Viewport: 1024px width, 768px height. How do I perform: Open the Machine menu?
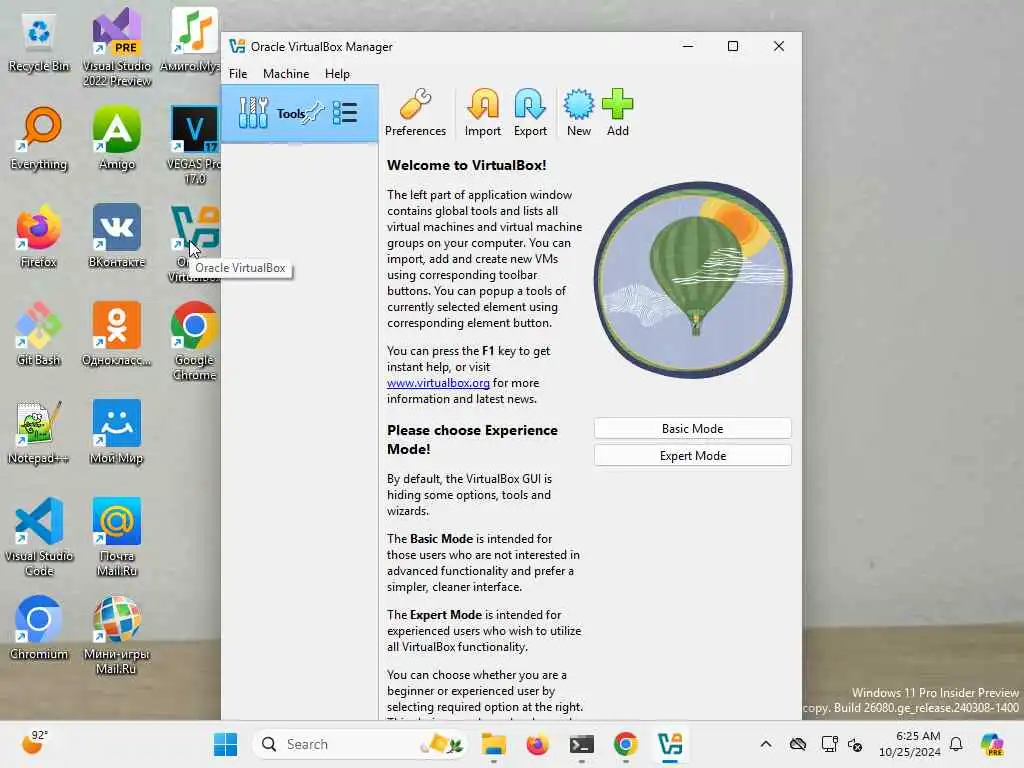[286, 74]
